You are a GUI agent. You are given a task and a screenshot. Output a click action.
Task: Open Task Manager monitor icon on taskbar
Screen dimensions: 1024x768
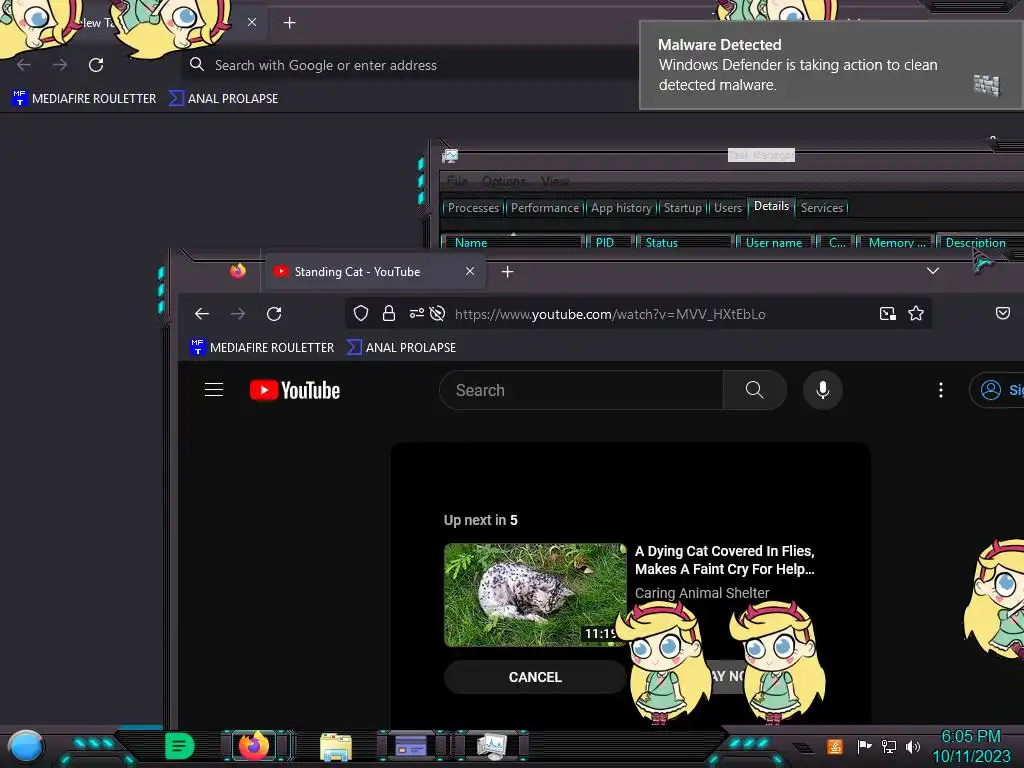pyautogui.click(x=492, y=746)
